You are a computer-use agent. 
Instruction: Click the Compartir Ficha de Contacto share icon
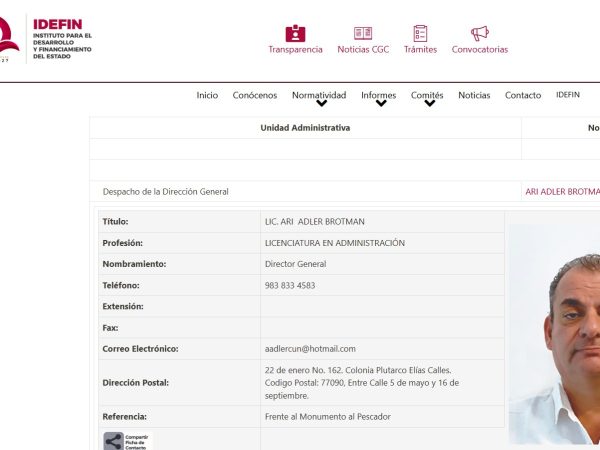click(114, 440)
